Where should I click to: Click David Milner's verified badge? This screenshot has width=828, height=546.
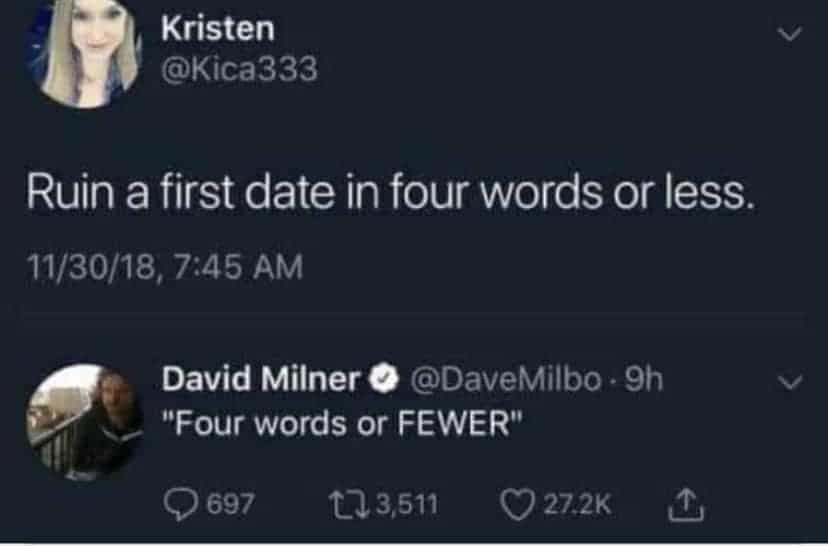pos(381,380)
